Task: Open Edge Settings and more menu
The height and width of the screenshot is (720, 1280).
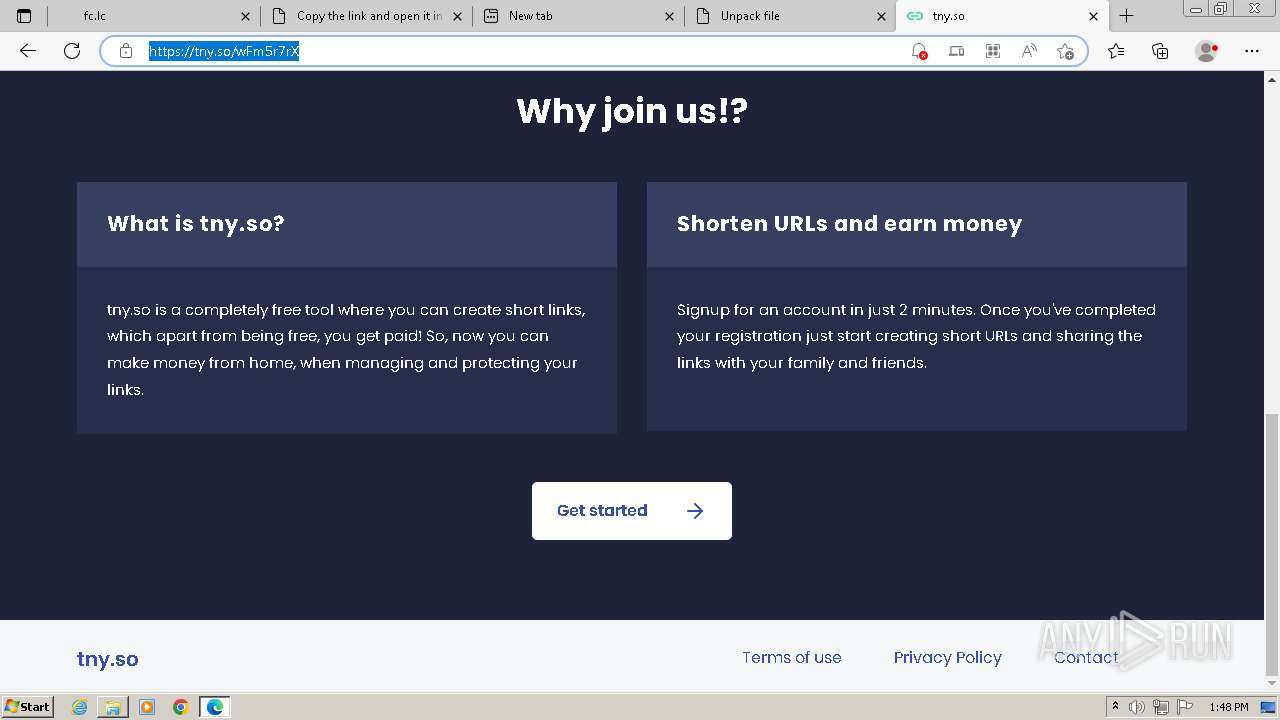Action: 1252,51
